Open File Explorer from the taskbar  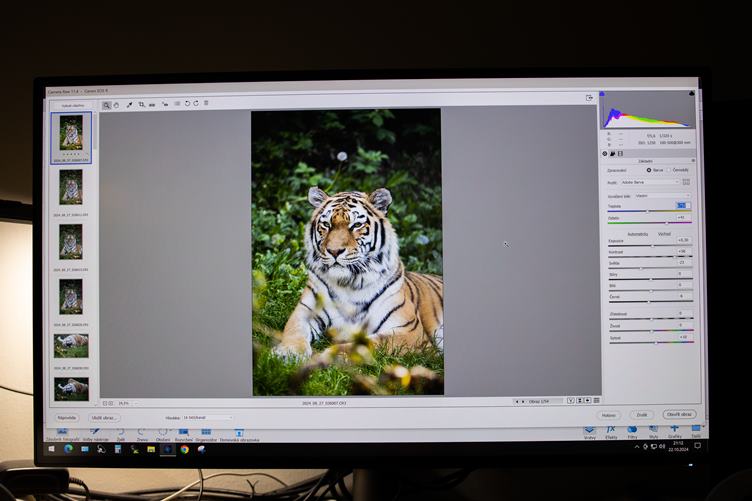pos(151,449)
